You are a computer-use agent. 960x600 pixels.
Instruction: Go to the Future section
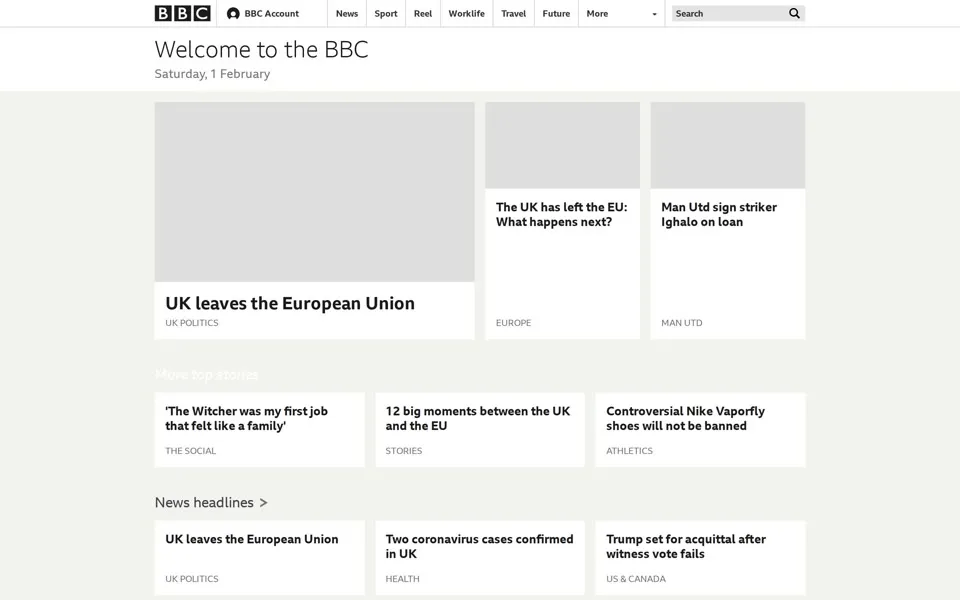click(556, 13)
